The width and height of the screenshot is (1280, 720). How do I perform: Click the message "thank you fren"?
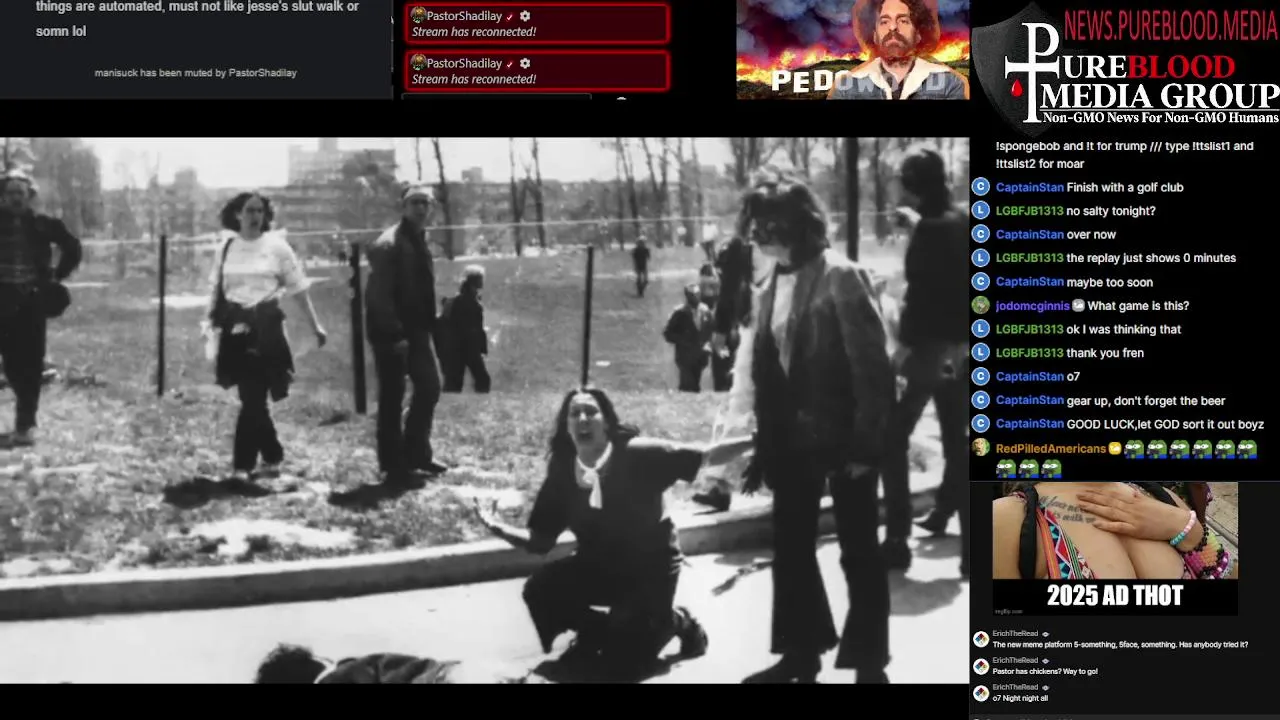point(1105,353)
